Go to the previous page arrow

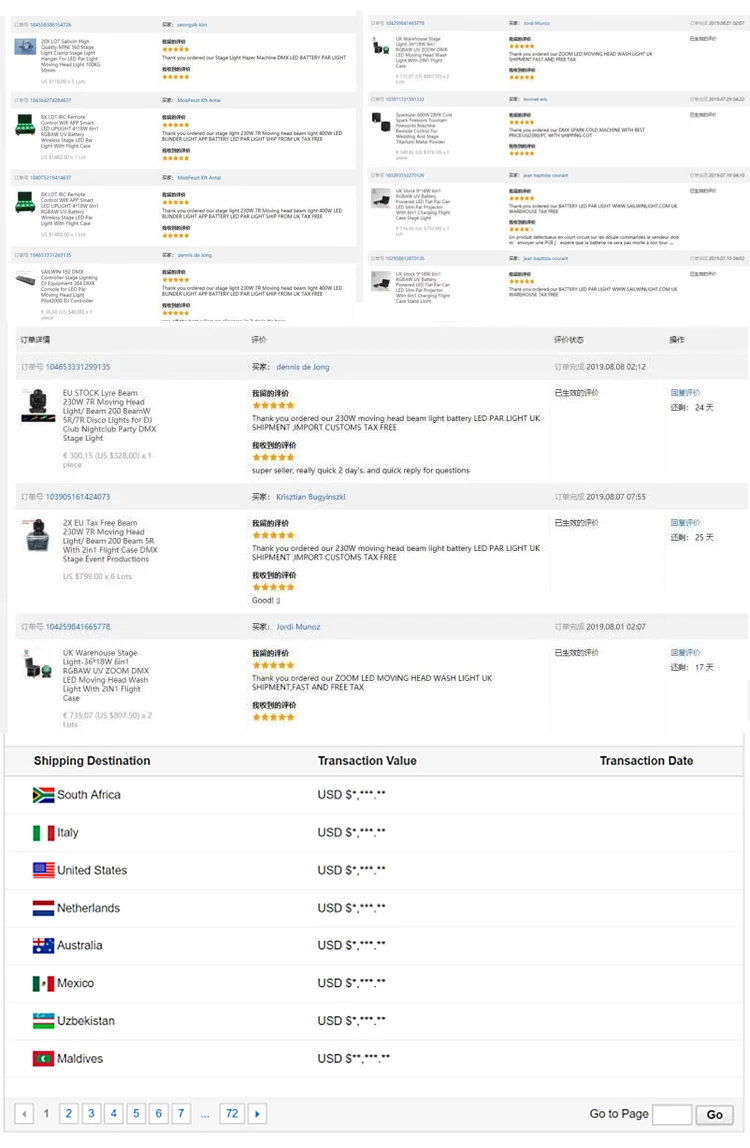click(24, 1114)
